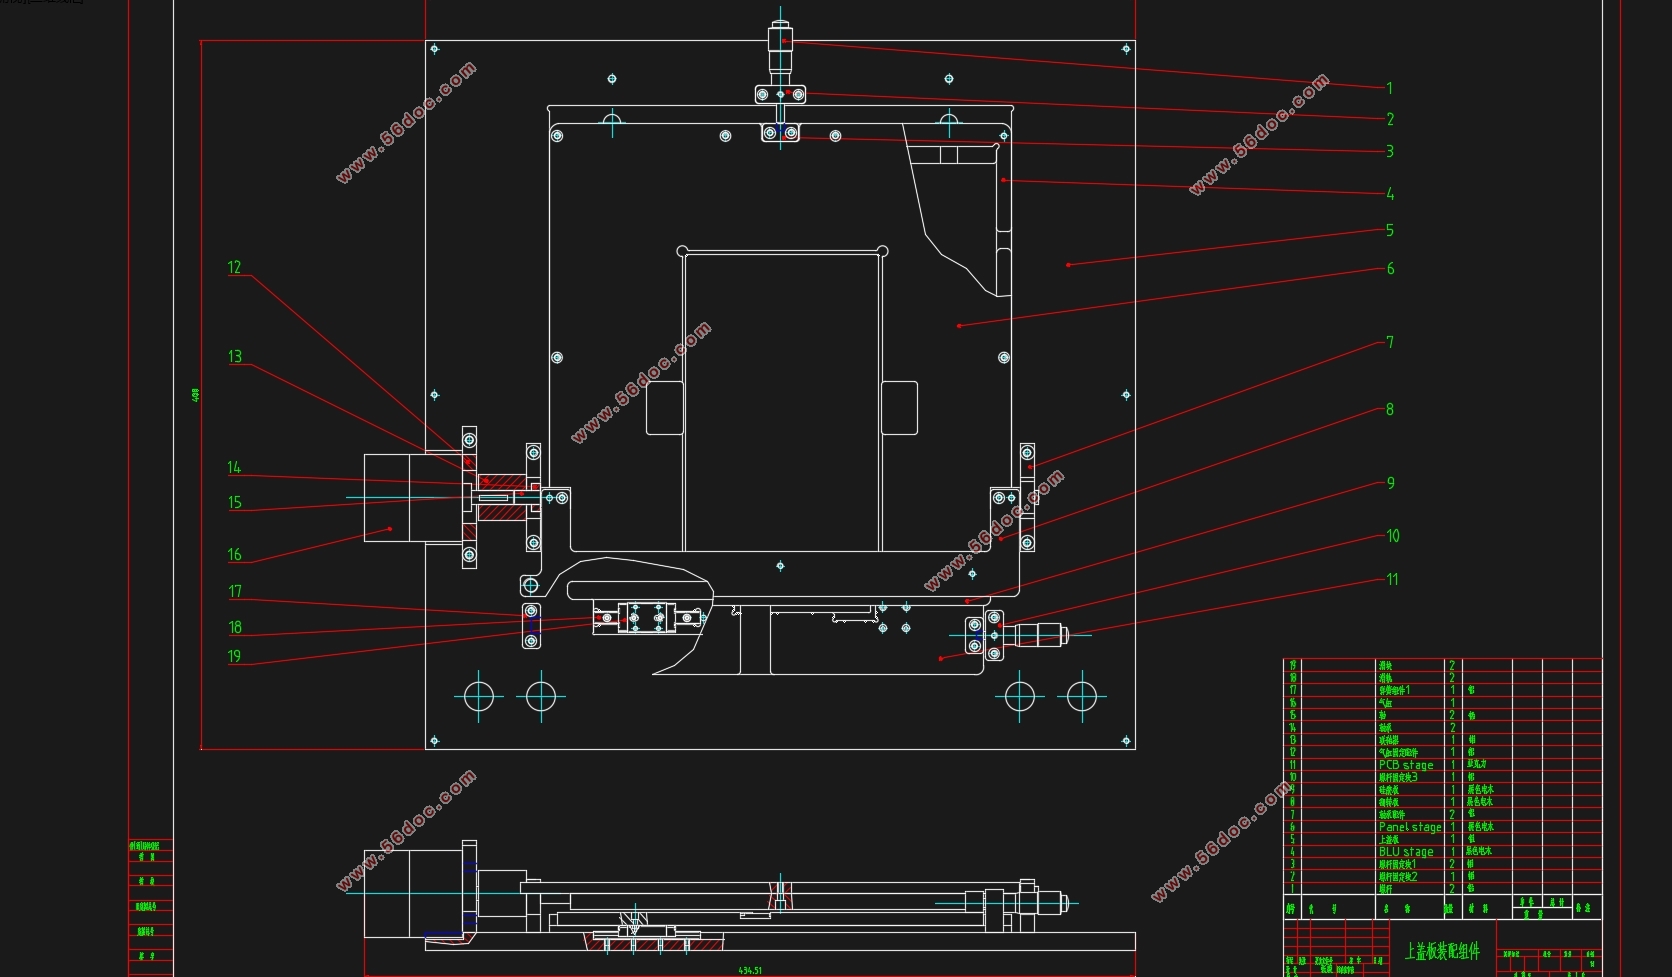The height and width of the screenshot is (977, 1672).
Task: Click the top-left corner mounting hole of plate
Action: pos(434,48)
